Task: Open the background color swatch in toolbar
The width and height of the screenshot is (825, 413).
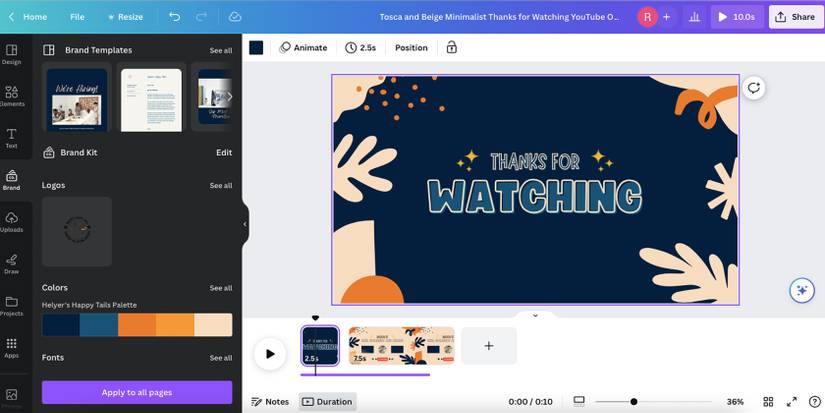Action: [256, 48]
